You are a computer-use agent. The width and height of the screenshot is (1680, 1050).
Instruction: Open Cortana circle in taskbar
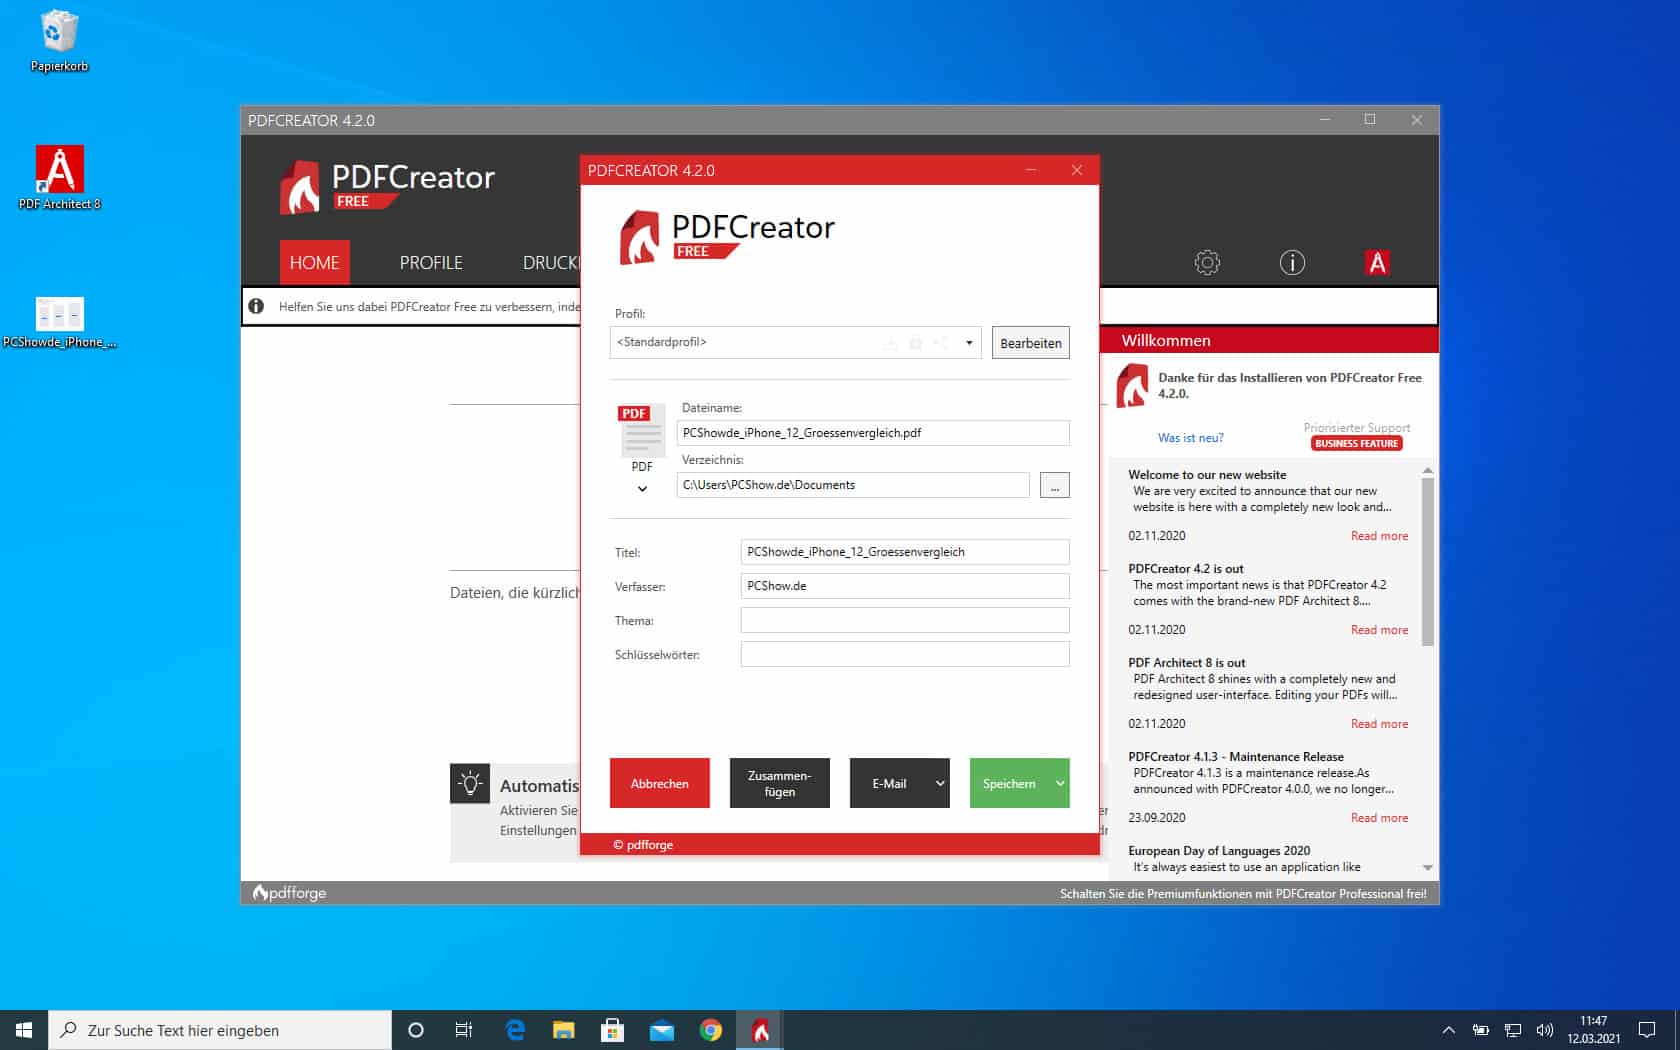(416, 1030)
